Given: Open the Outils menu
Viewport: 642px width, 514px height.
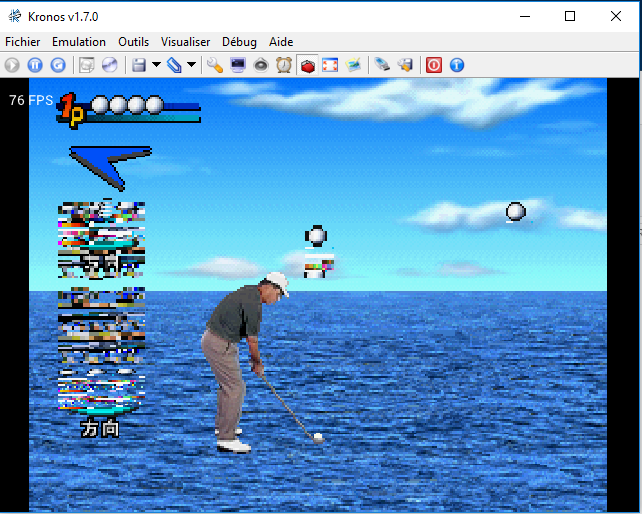Looking at the screenshot, I should 133,42.
